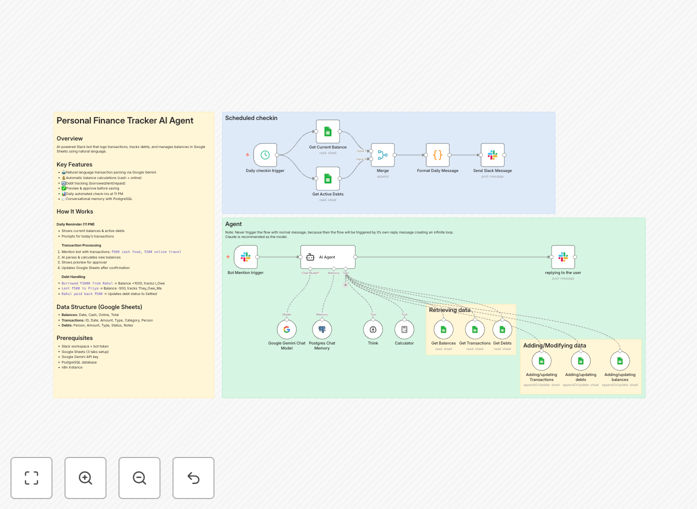This screenshot has width=697, height=509.
Task: Select the Merge node
Action: 383,155
